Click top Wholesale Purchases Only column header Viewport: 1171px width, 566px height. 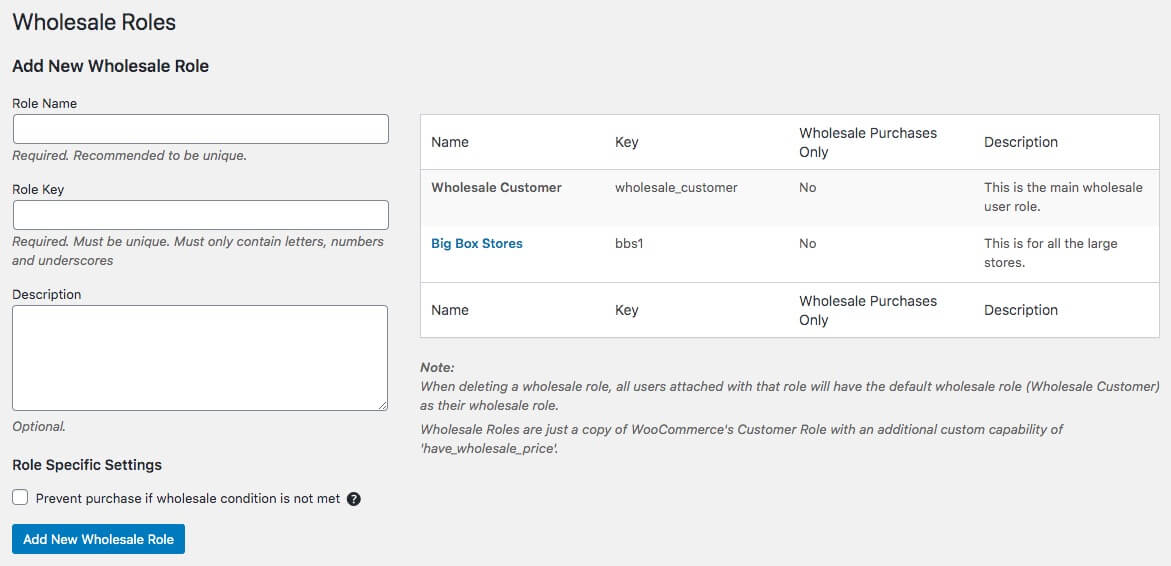tap(867, 142)
